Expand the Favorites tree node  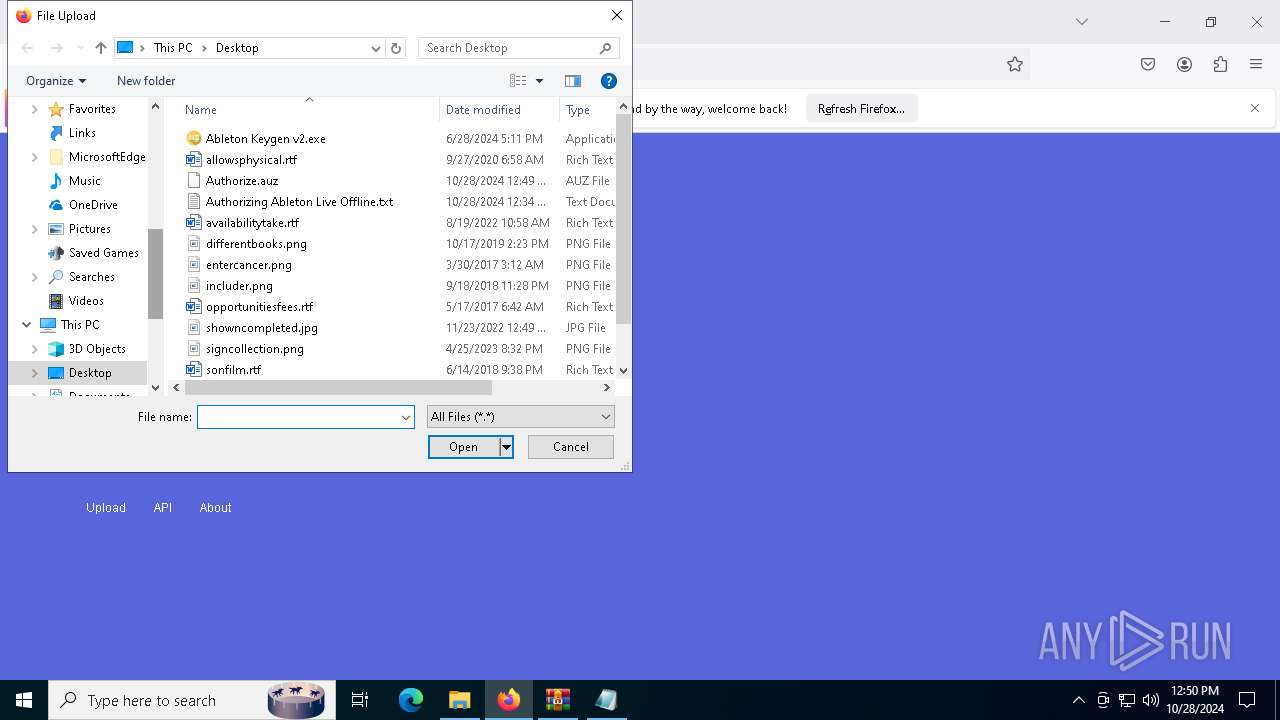click(35, 109)
